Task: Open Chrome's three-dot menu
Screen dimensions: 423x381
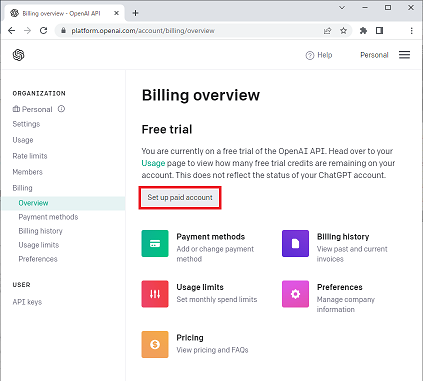Action: click(412, 31)
